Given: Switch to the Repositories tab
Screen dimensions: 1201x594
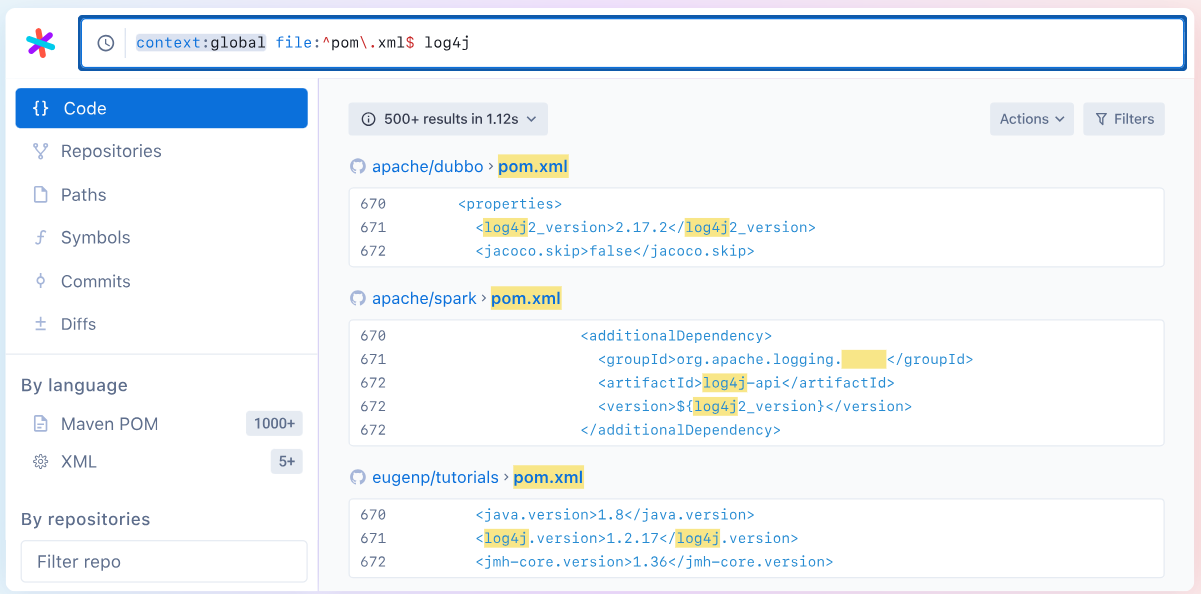Looking at the screenshot, I should coord(110,151).
